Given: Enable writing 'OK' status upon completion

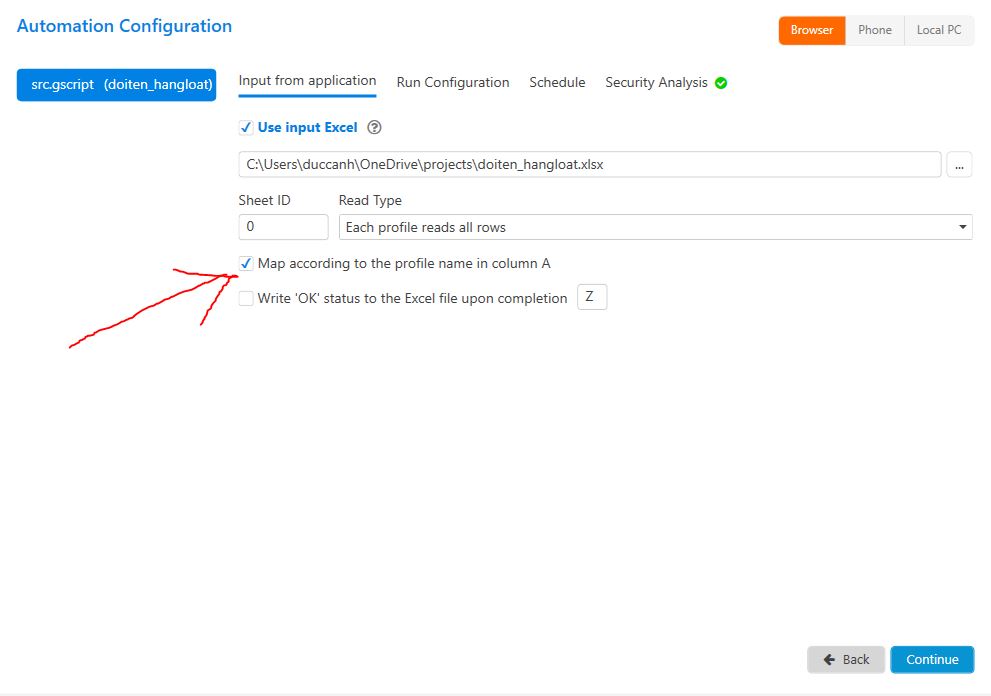Looking at the screenshot, I should [245, 298].
